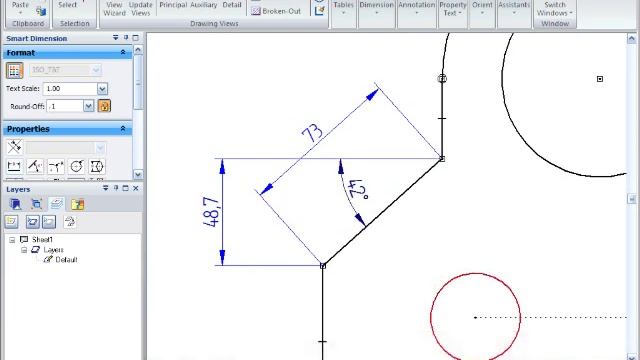The height and width of the screenshot is (360, 640).
Task: Select the 48,7 vertical dimension text
Action: tap(211, 212)
